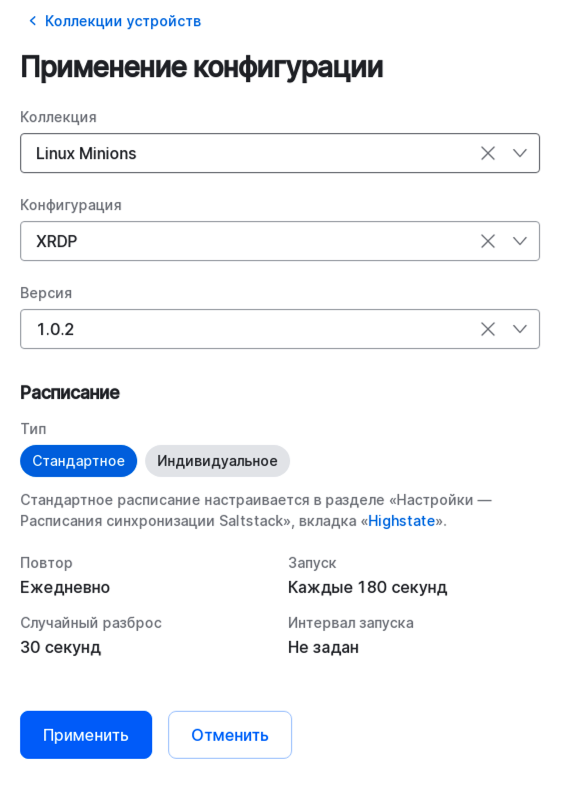Screen dimensions: 579x801
Task: Click the Версия input field
Action: 200,329
